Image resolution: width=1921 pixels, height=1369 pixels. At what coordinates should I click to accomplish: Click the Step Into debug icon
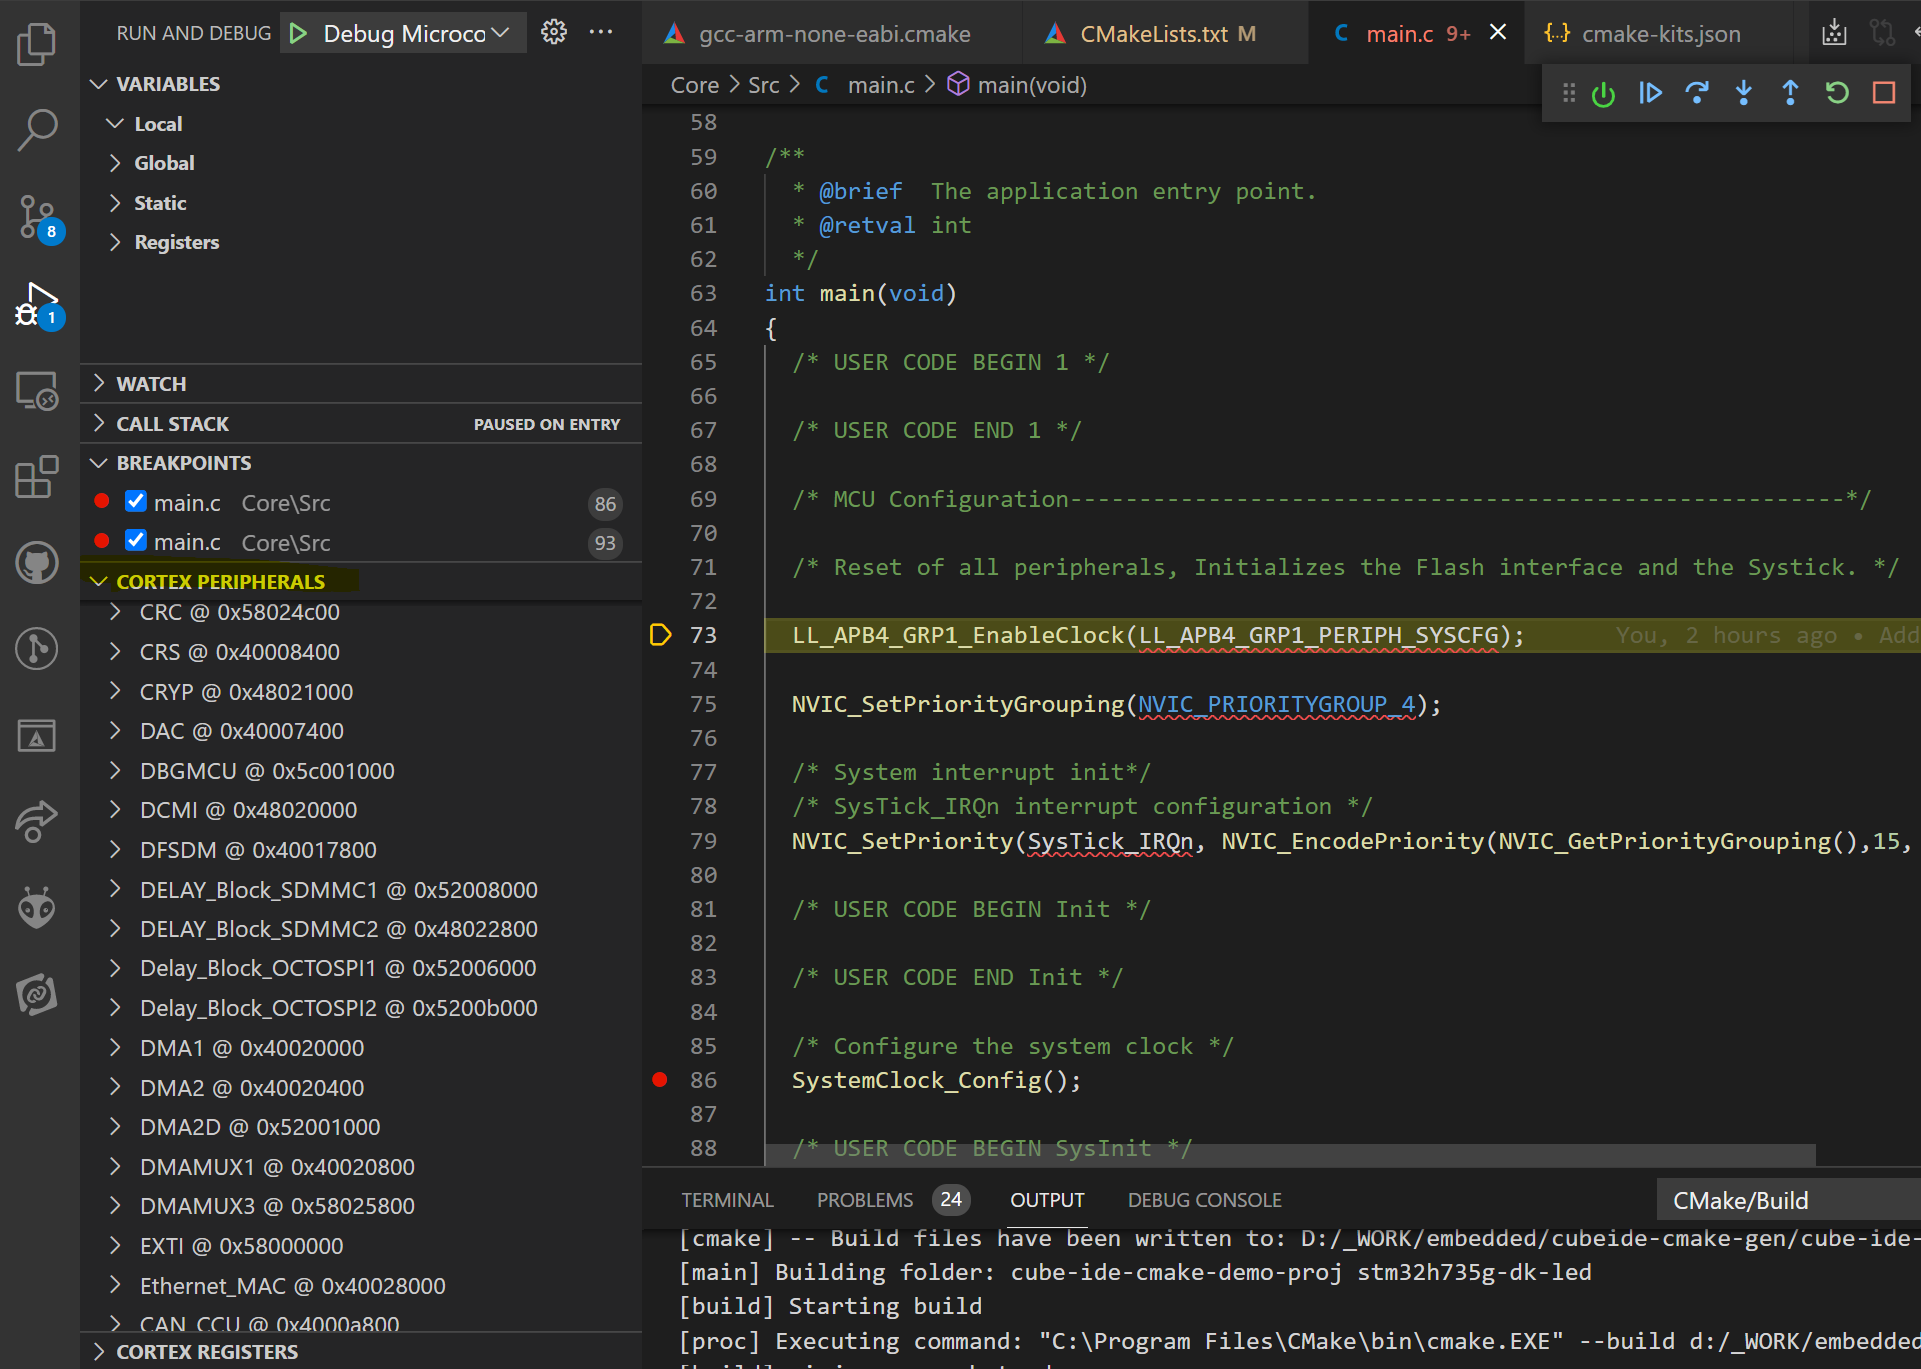click(x=1745, y=93)
